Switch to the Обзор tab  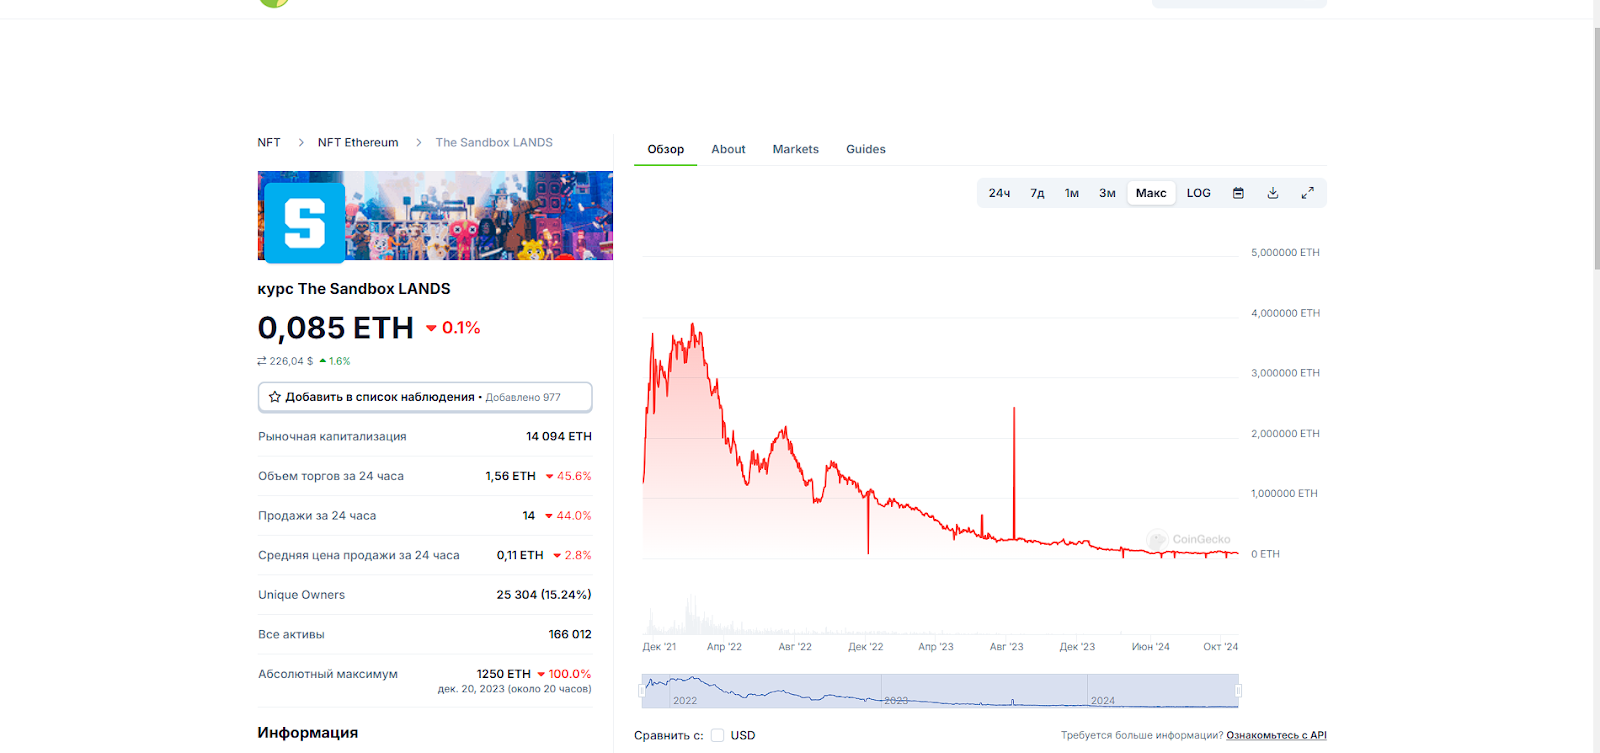tap(666, 149)
